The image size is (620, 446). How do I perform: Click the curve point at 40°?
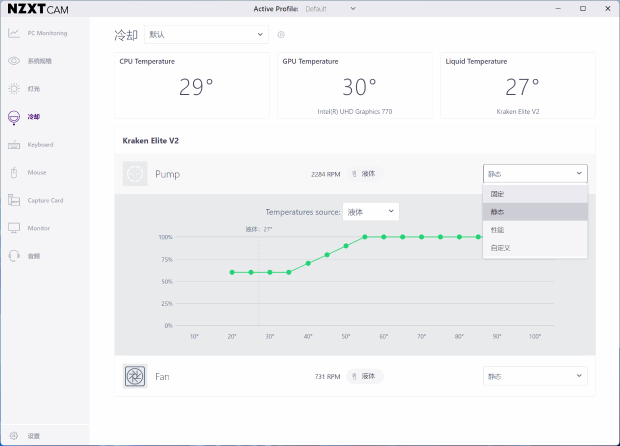coord(308,263)
